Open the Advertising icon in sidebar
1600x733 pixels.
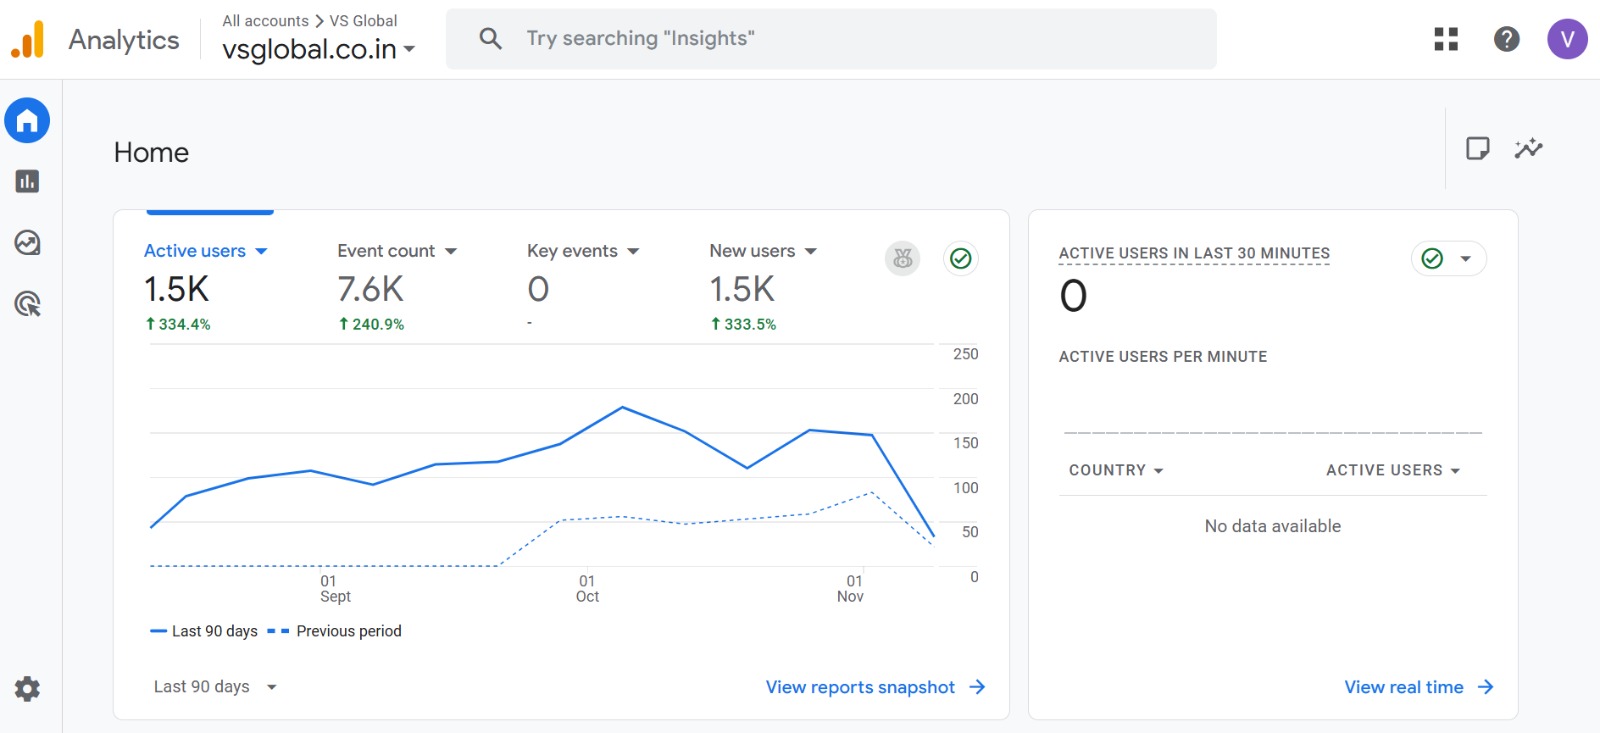pyautogui.click(x=27, y=304)
